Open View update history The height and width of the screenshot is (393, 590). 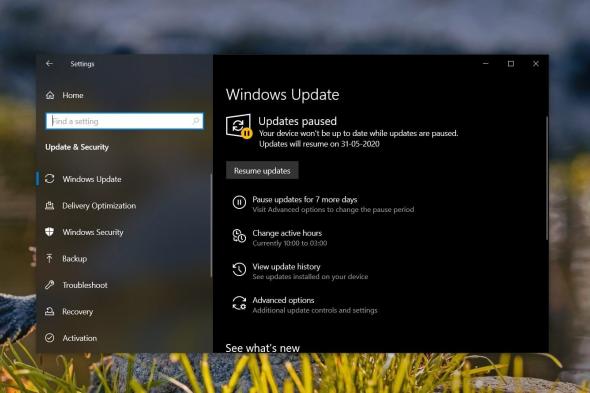point(286,267)
